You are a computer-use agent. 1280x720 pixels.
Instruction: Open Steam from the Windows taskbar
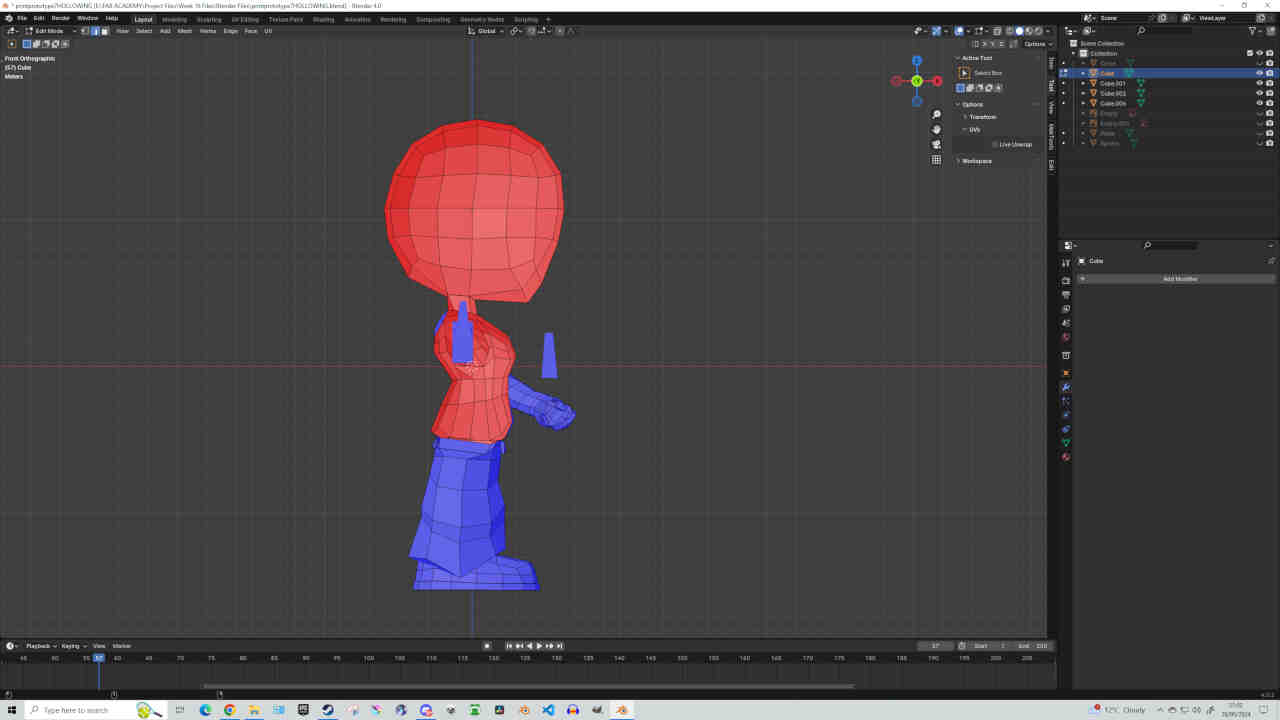click(327, 710)
